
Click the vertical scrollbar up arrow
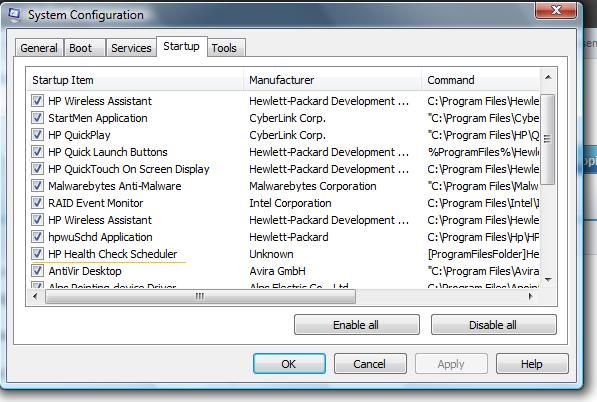click(x=548, y=78)
